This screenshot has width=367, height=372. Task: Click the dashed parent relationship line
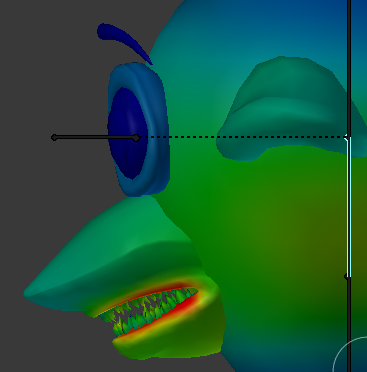[242, 137]
